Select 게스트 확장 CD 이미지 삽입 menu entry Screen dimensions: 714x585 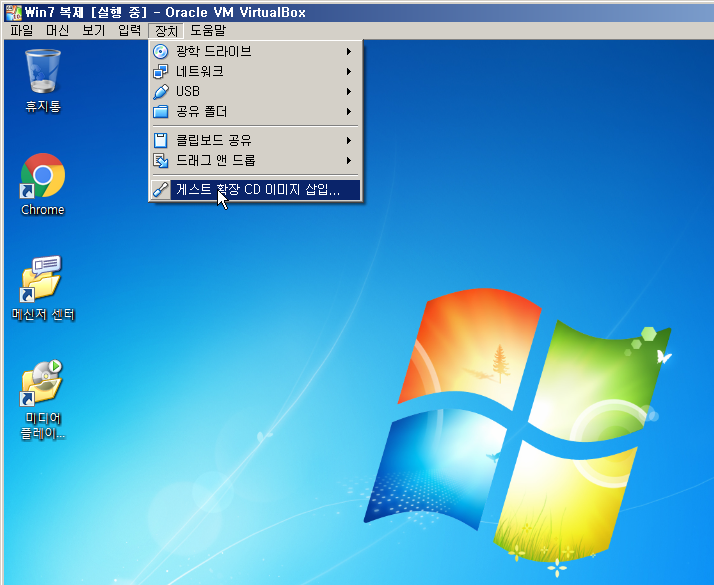coord(255,189)
